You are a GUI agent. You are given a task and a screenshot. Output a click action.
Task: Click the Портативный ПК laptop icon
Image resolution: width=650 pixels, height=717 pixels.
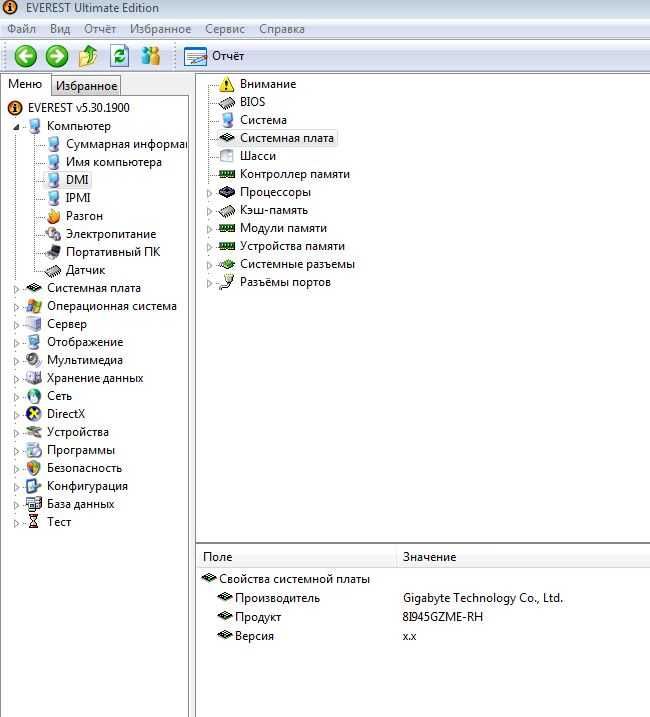coord(54,252)
